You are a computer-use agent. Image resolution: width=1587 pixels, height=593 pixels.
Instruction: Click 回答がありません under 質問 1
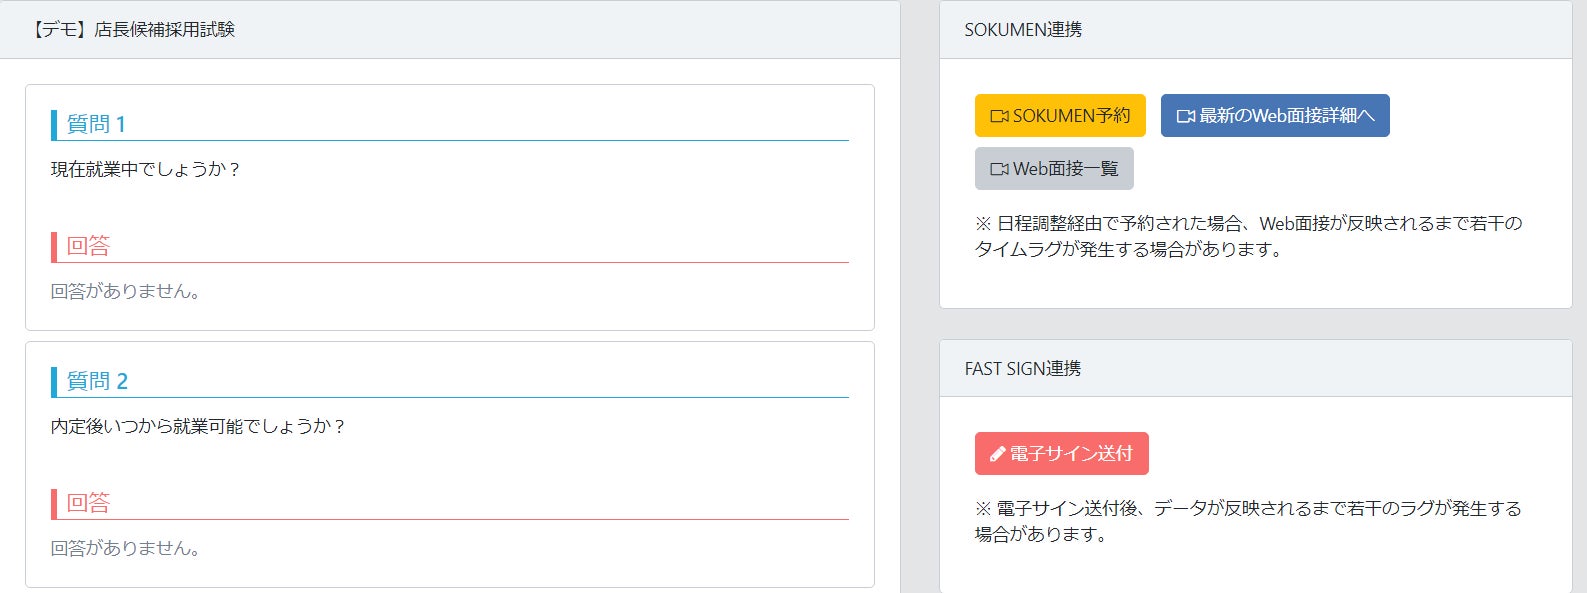[125, 292]
